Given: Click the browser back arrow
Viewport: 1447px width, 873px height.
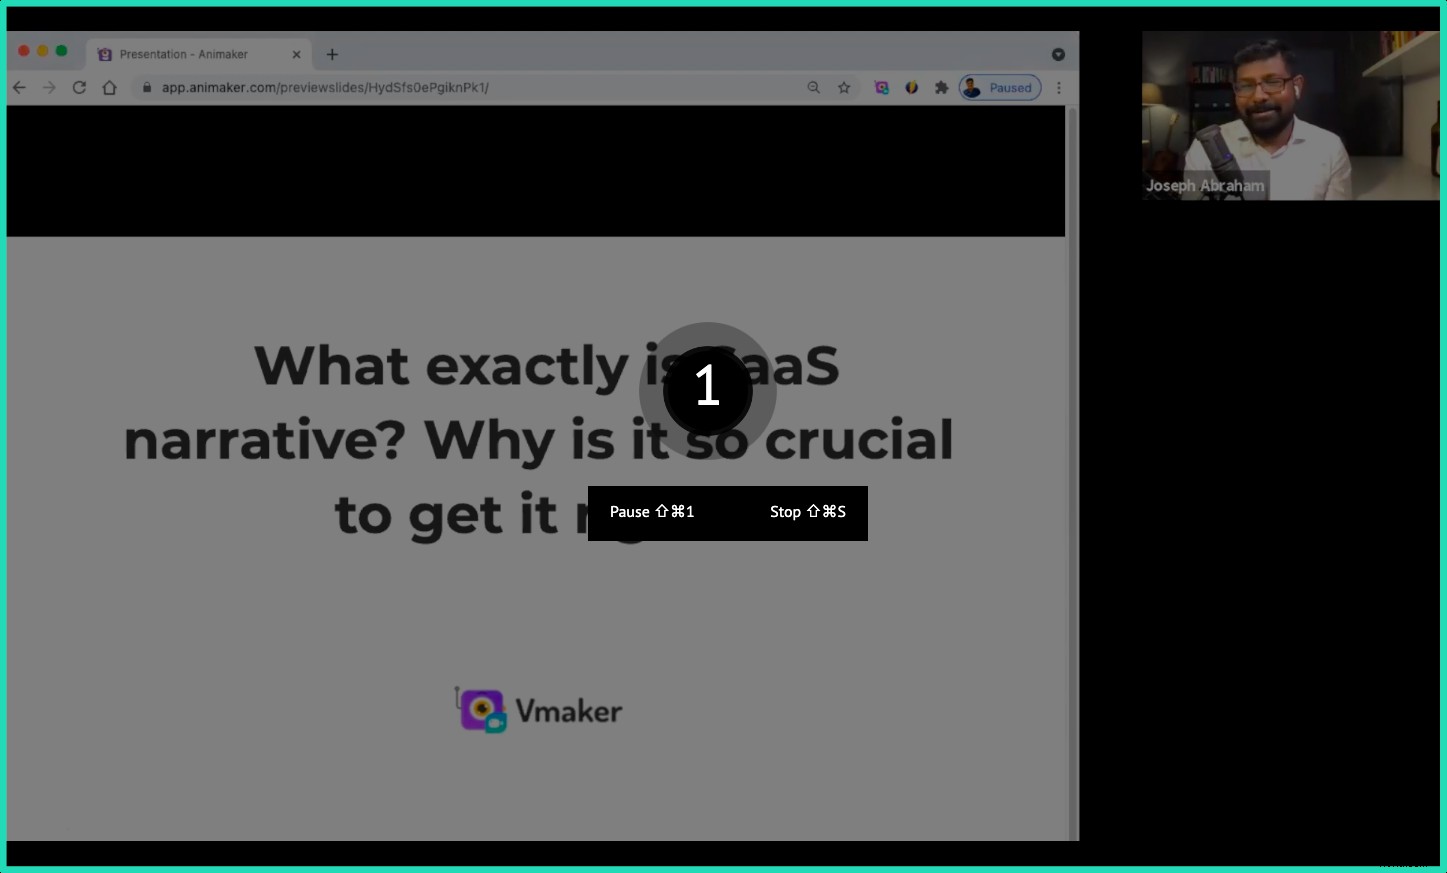Looking at the screenshot, I should 19,87.
